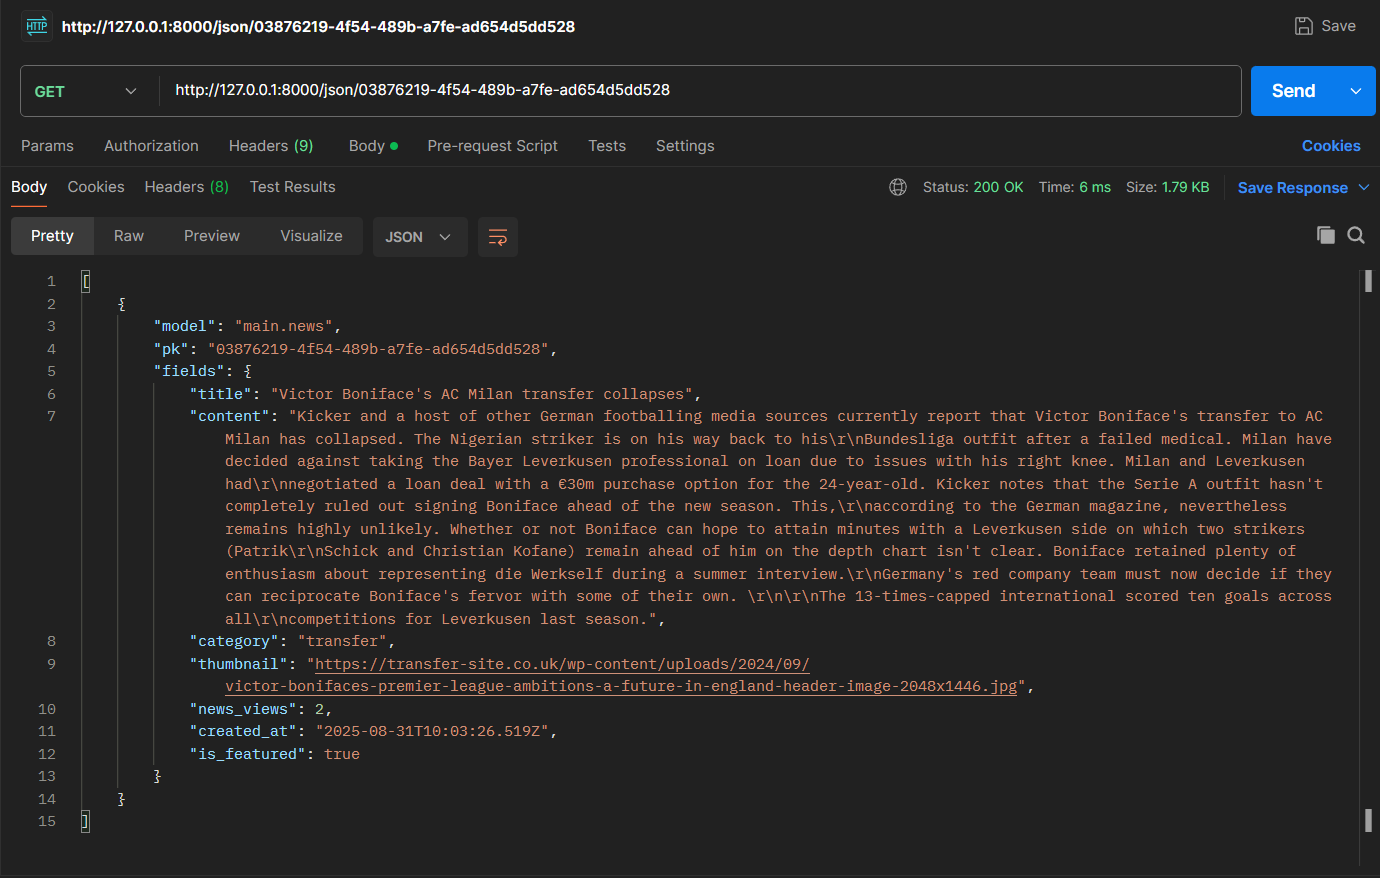
Task: Copy response body with the copy icon
Action: (1326, 235)
